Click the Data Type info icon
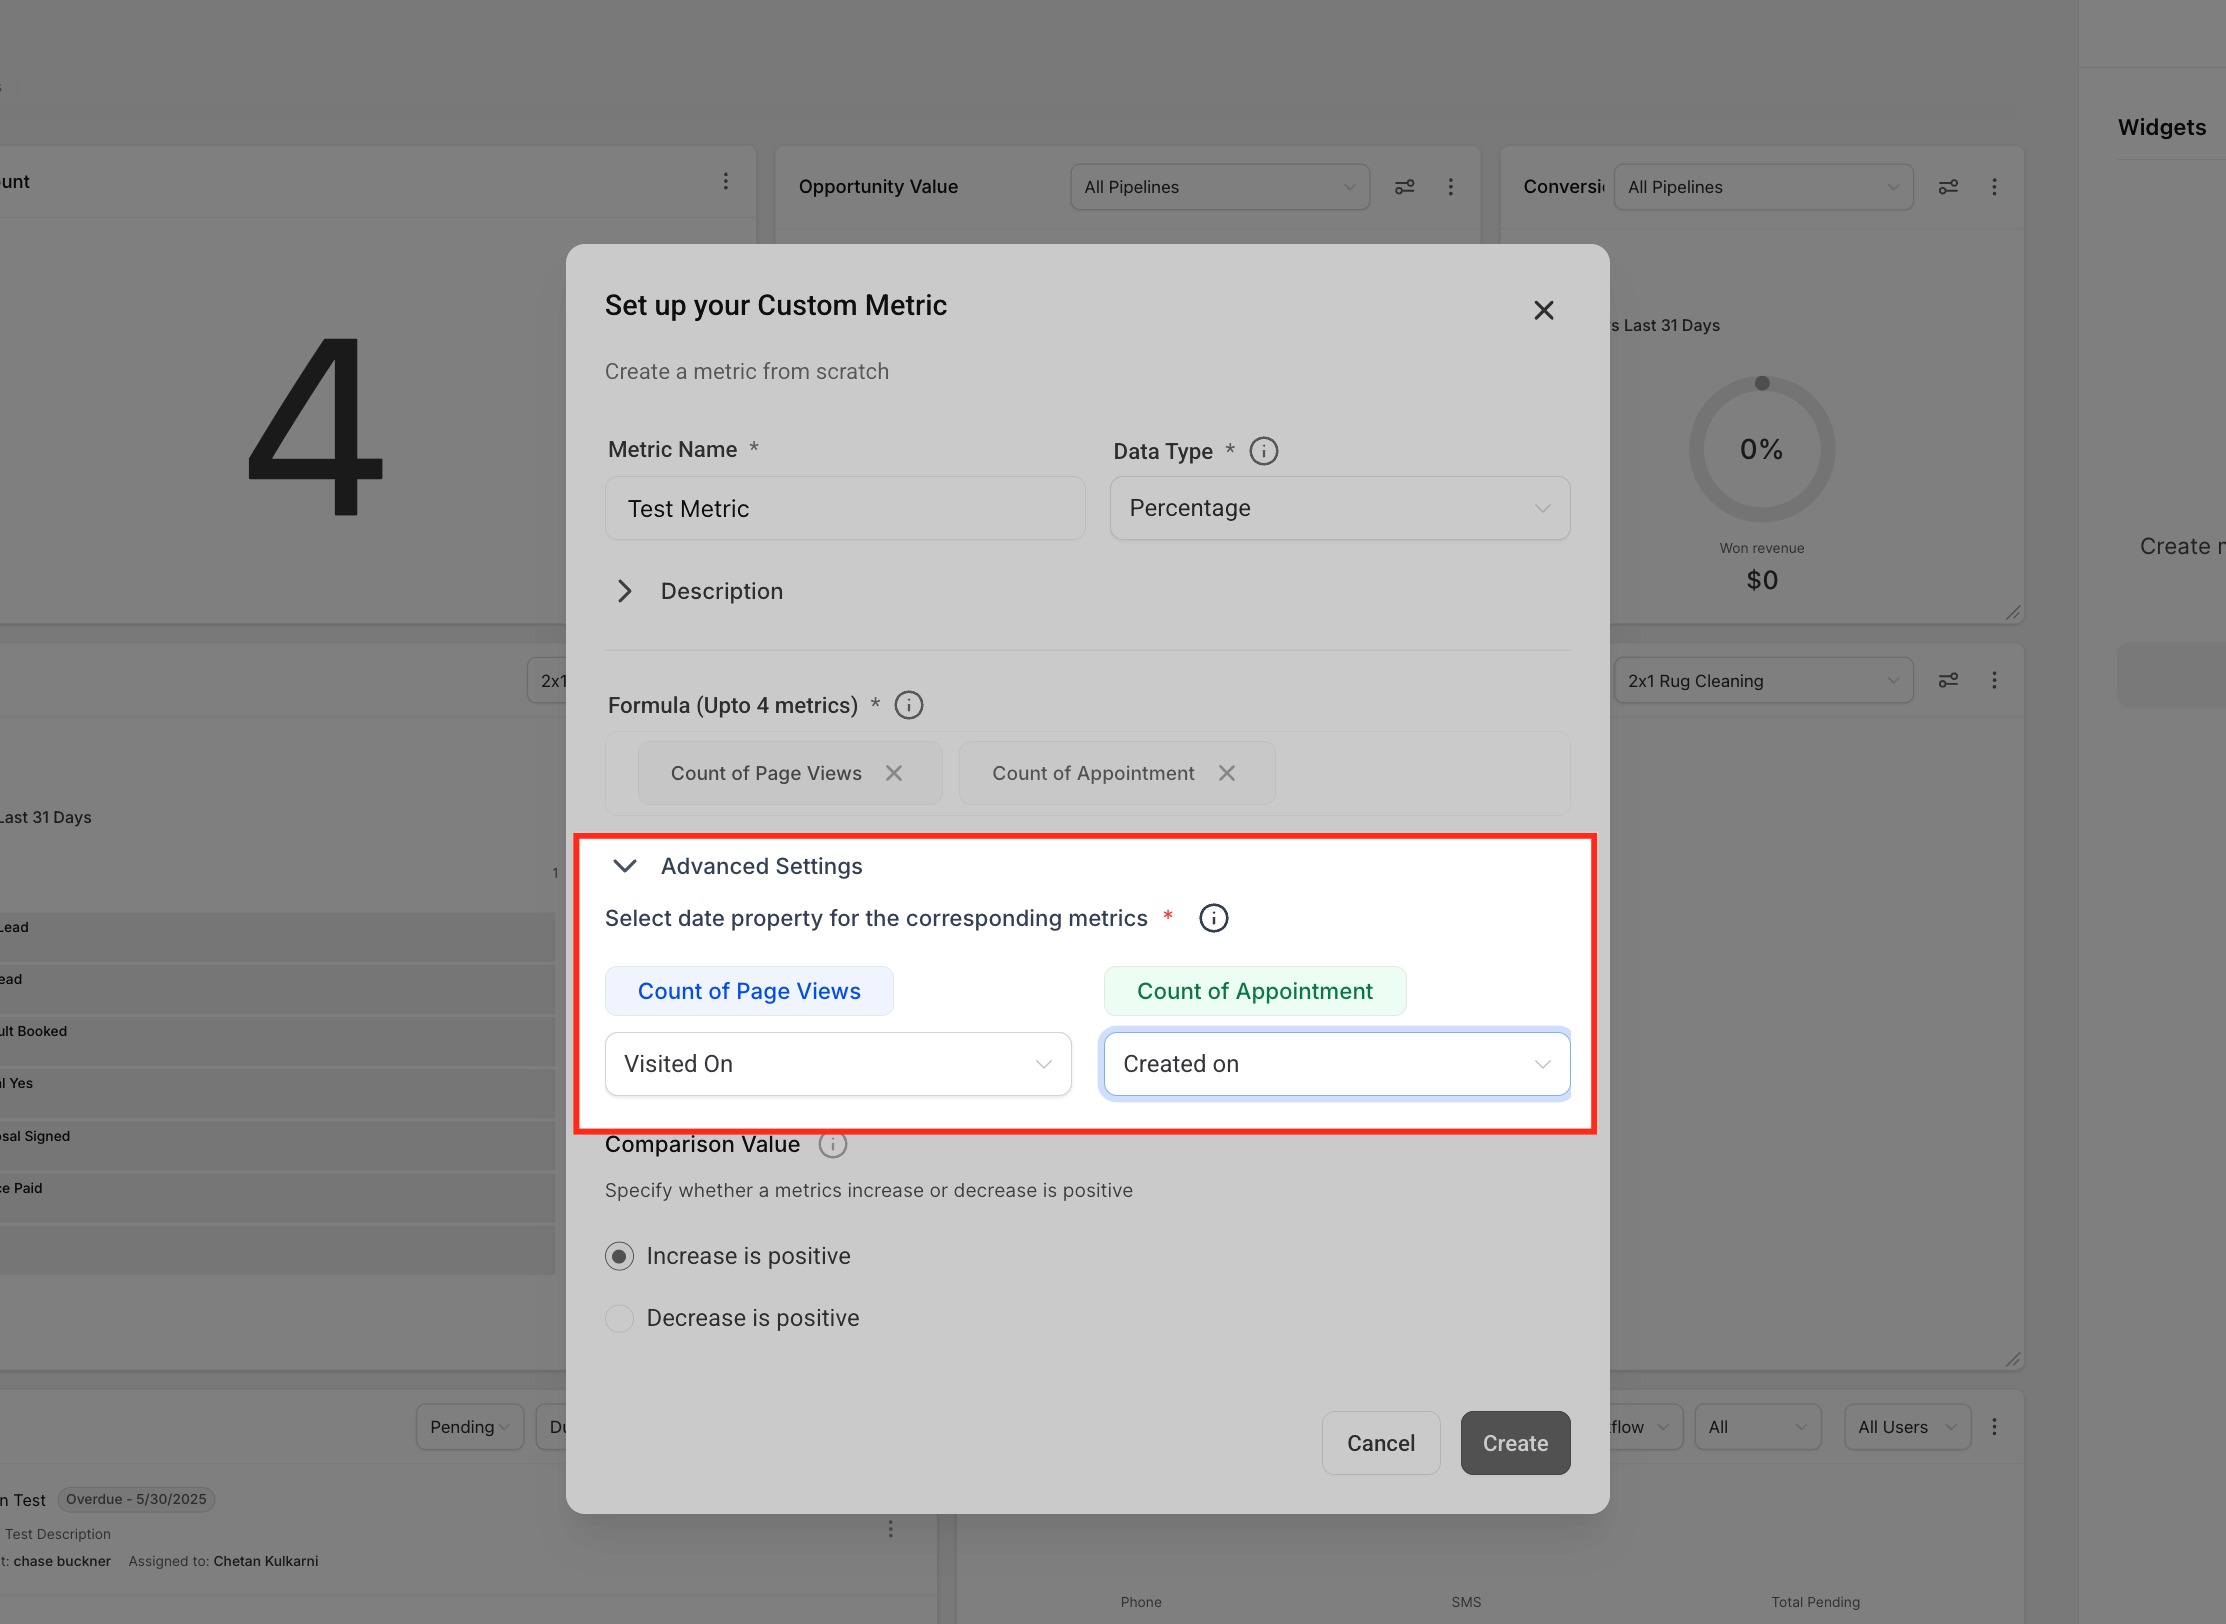Image resolution: width=2226 pixels, height=1624 pixels. click(1263, 451)
